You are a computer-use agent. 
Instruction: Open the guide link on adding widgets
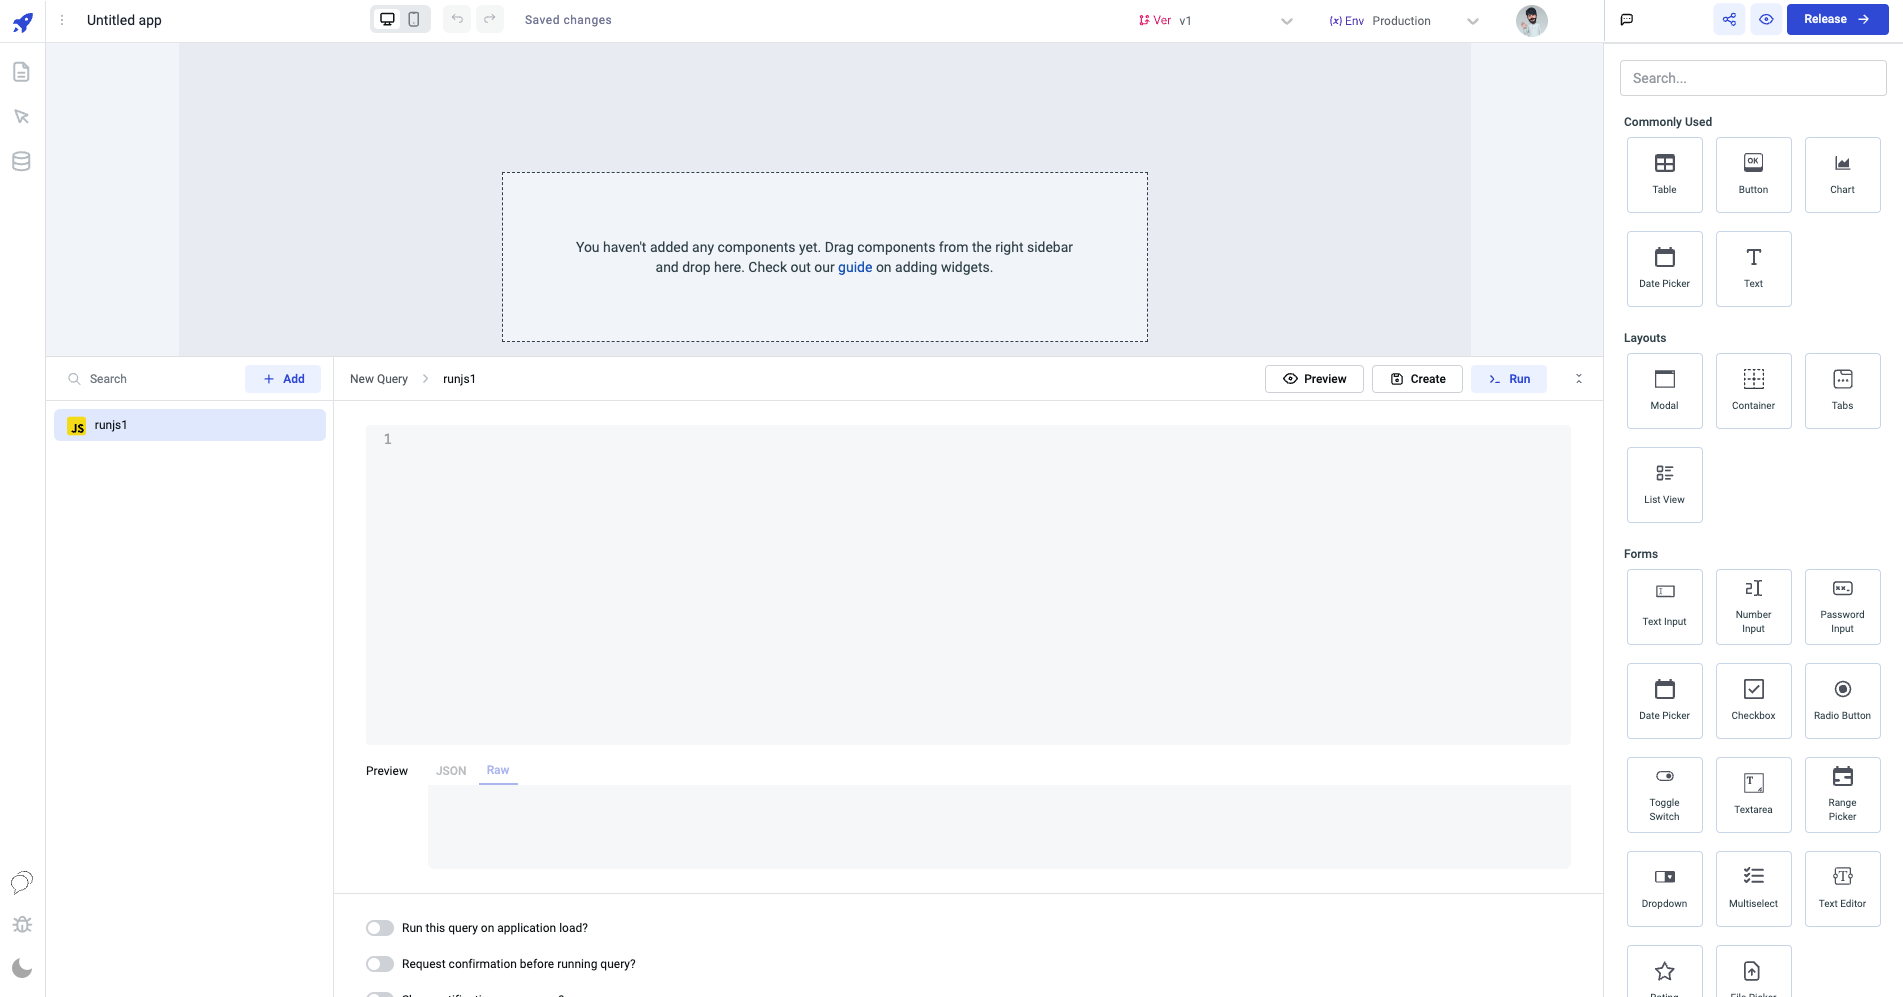click(x=854, y=267)
